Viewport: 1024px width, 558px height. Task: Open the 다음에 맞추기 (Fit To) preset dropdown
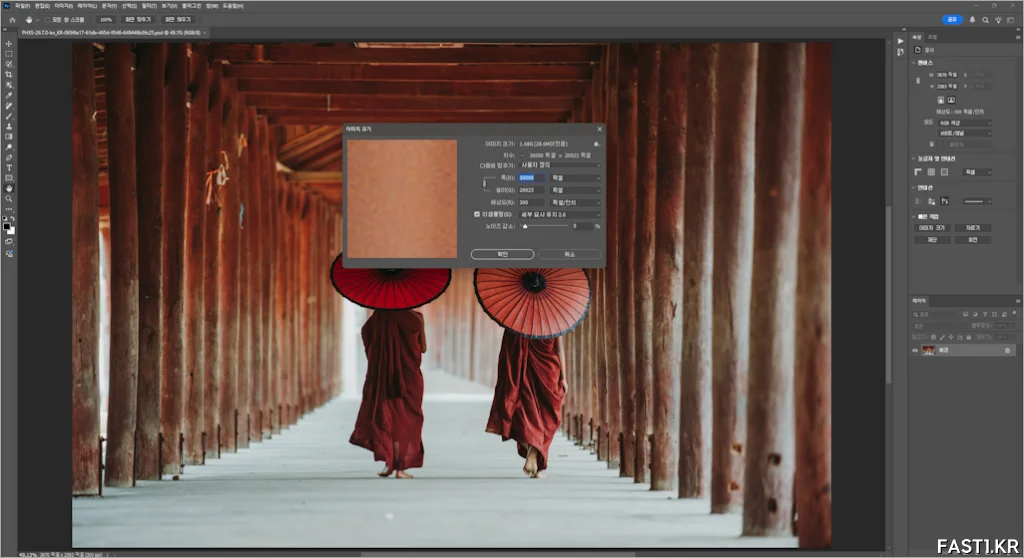coord(559,165)
